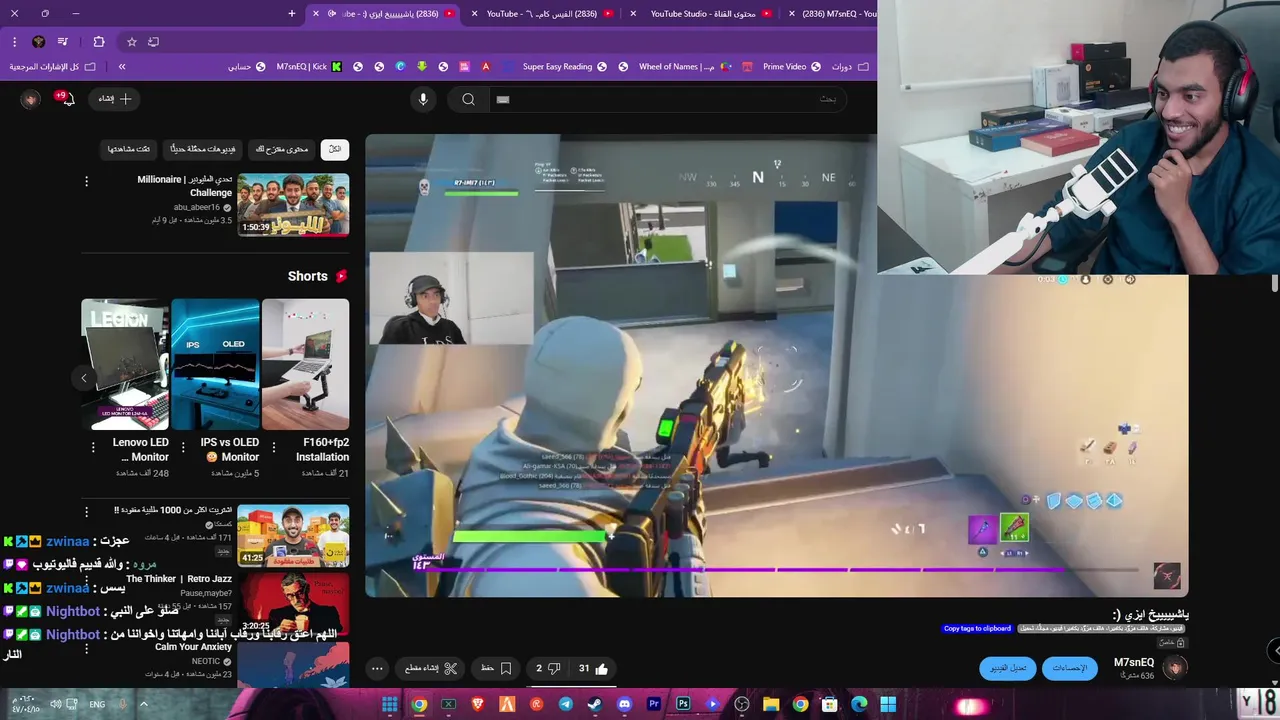Click the YouTube search magnifier button
This screenshot has width=1280, height=720.
coord(468,99)
